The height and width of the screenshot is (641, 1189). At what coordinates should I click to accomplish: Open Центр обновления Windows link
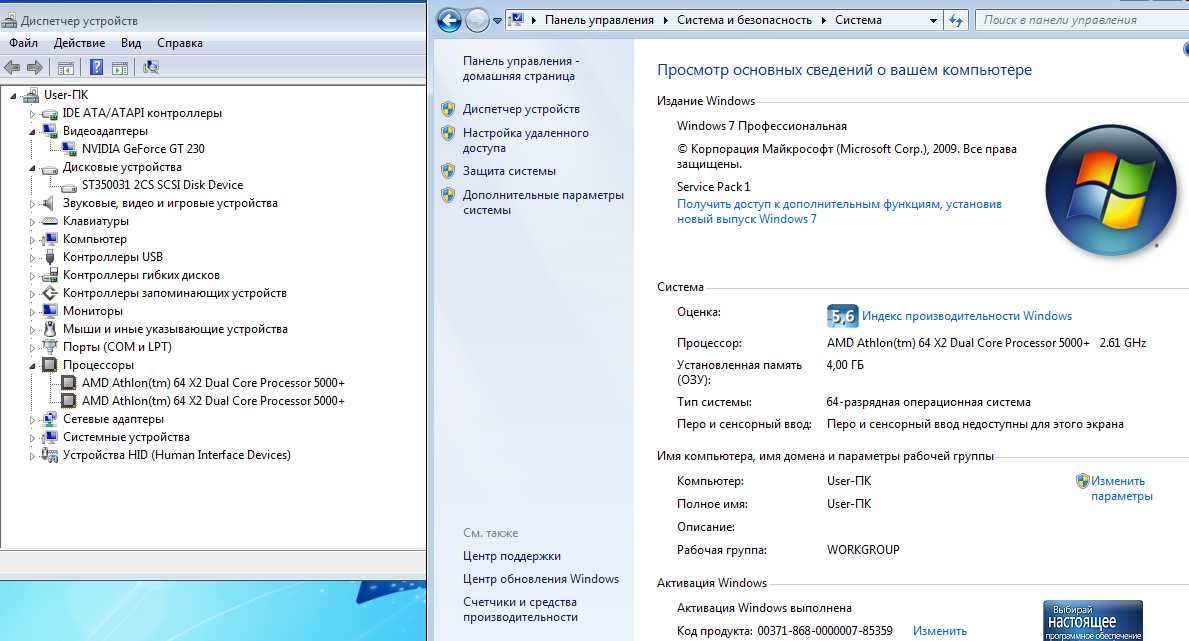(541, 579)
